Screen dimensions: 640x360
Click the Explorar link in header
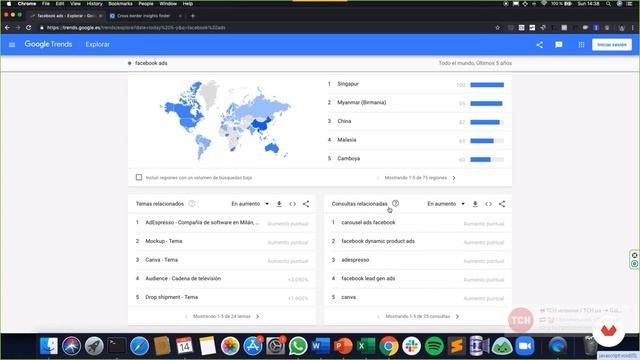98,44
